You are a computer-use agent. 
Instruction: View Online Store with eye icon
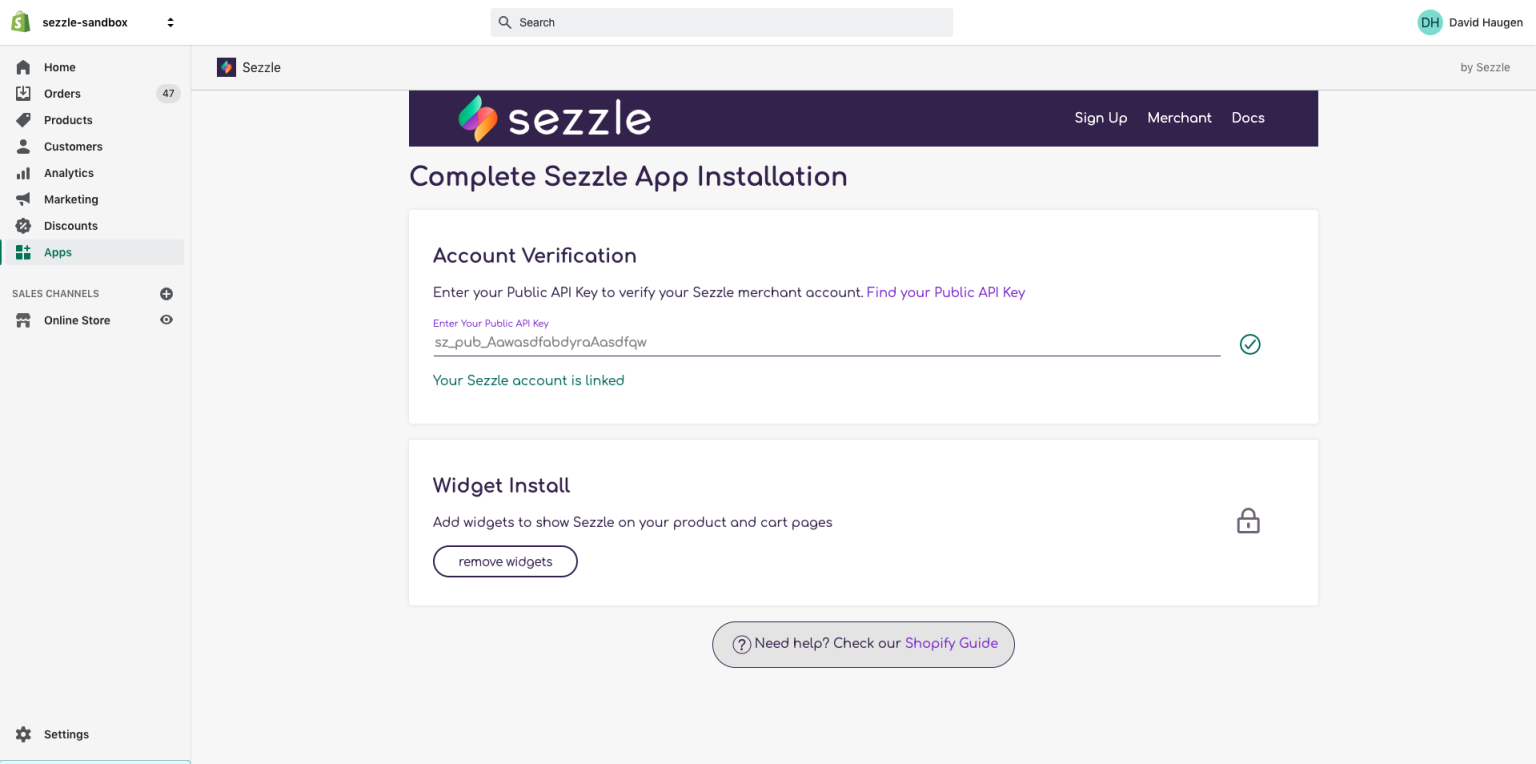pyautogui.click(x=167, y=320)
